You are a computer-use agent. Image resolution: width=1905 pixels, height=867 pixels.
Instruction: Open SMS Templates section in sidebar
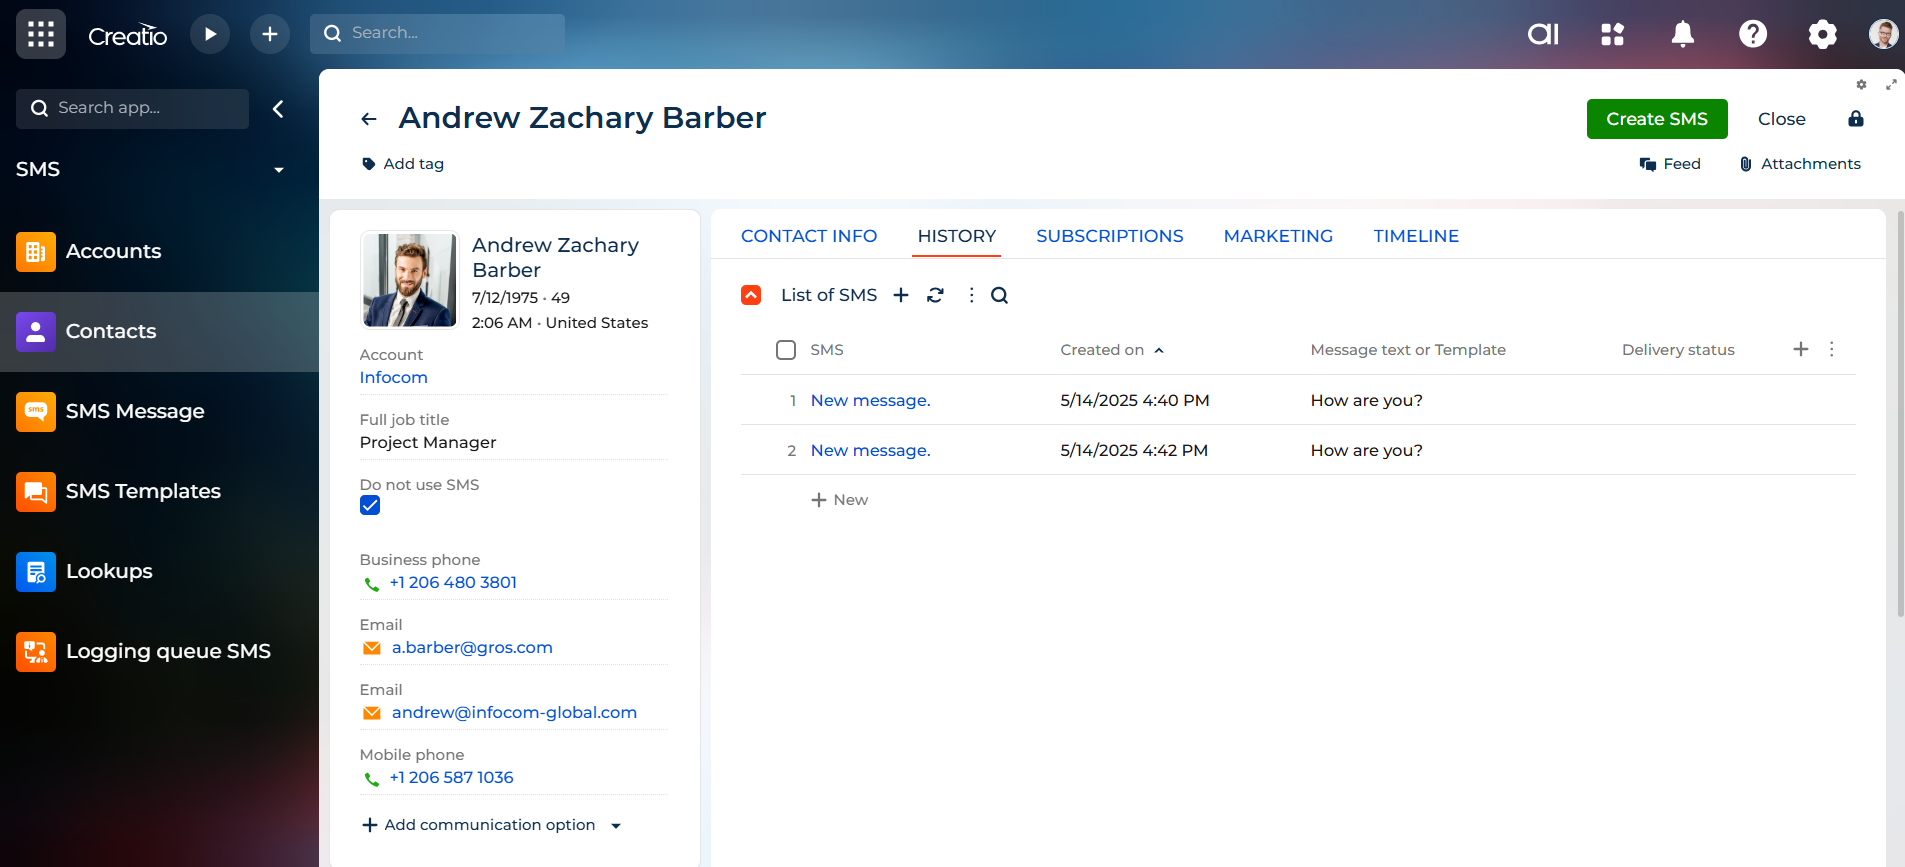(160, 492)
